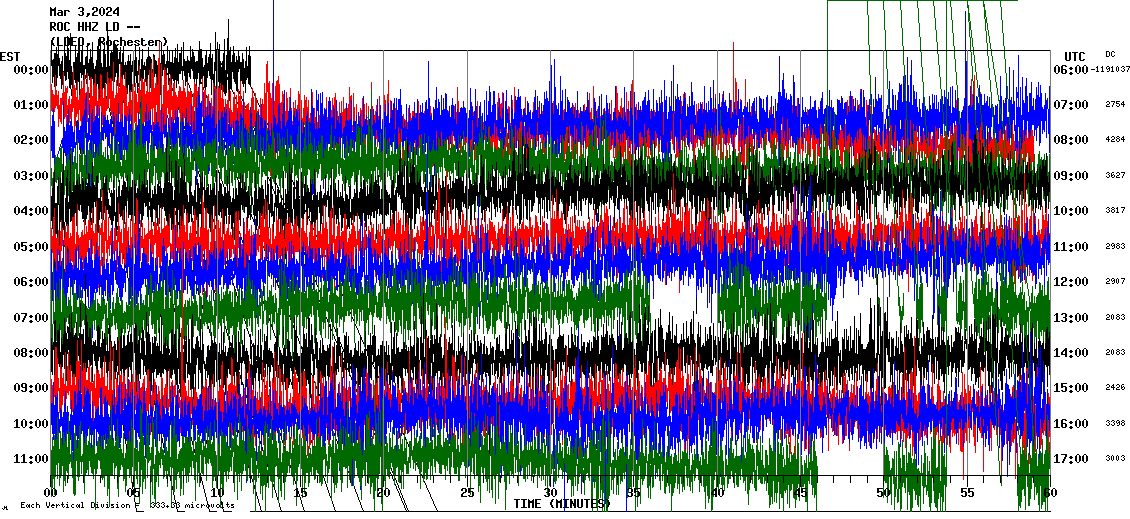
Task: Click the EST timezone label
Action: point(10,56)
